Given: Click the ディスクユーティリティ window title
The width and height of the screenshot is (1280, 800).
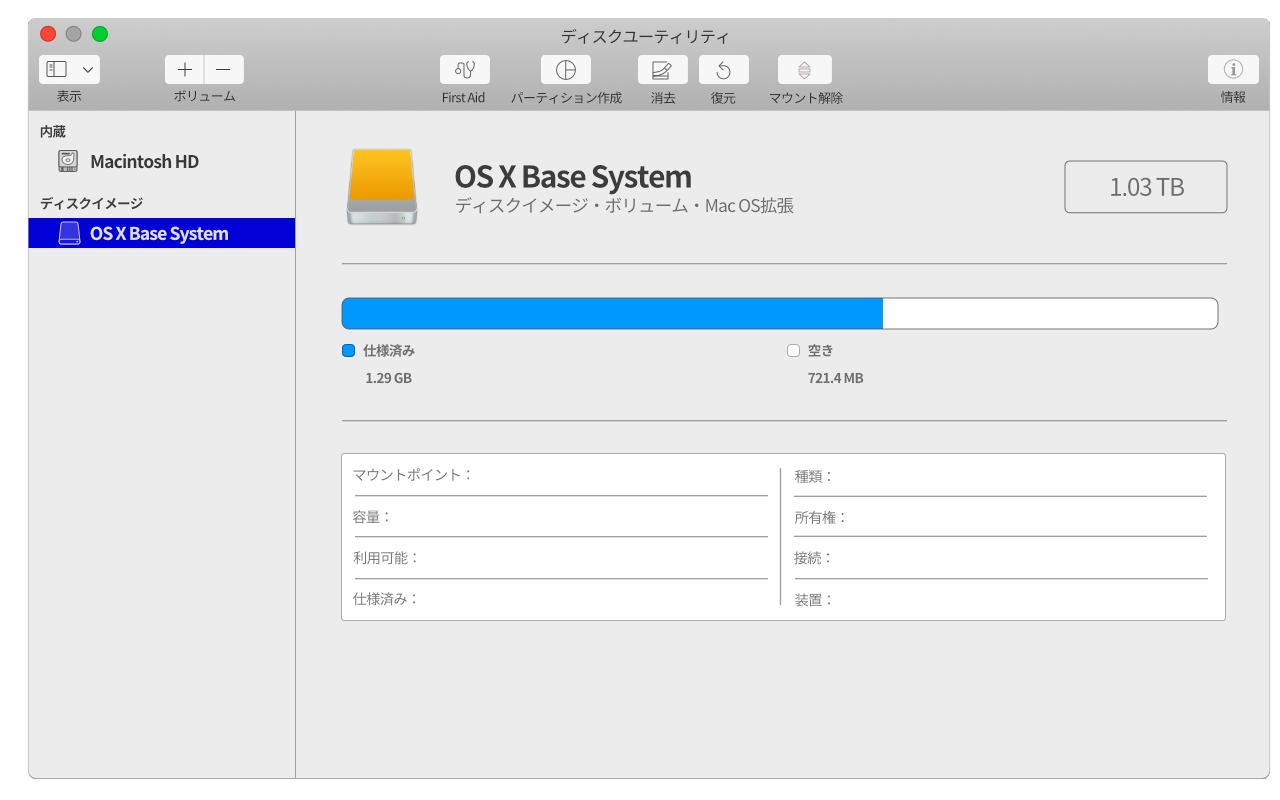Looking at the screenshot, I should pos(645,37).
